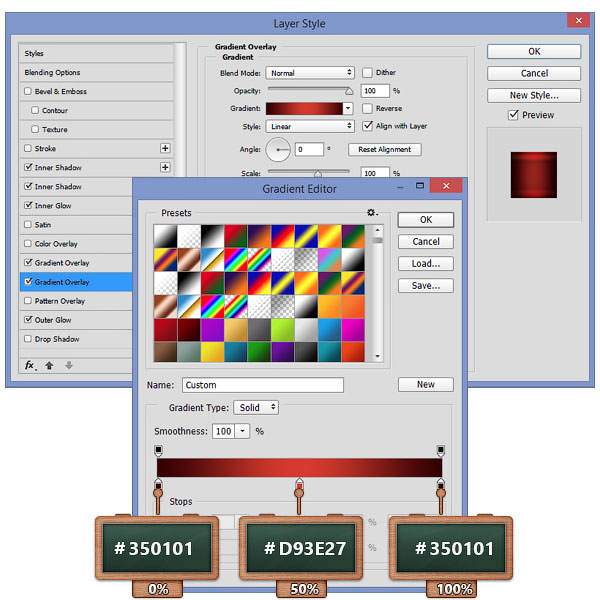Enable the Drop Shadow checkbox
The width and height of the screenshot is (600, 600).
tap(28, 339)
